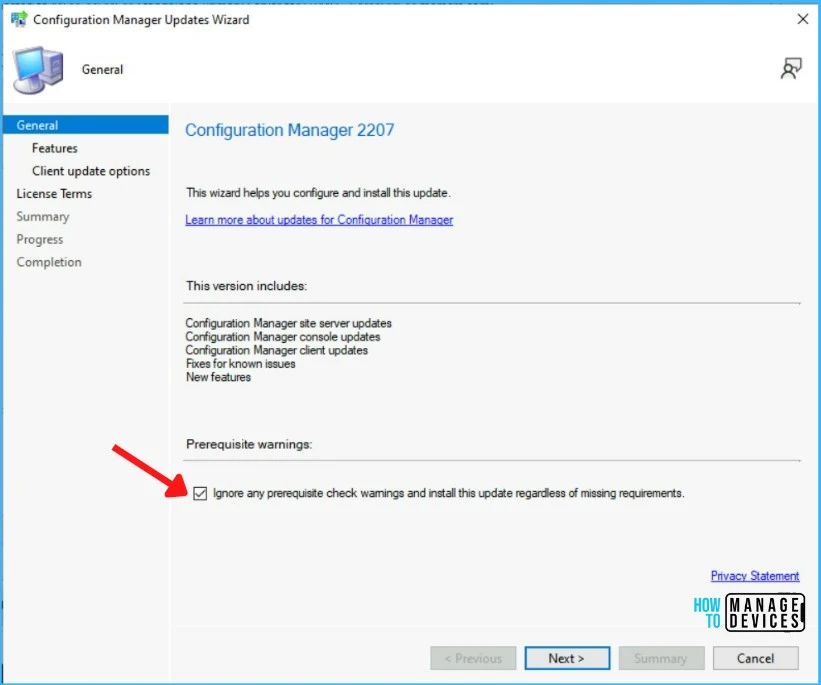Click 'This wizard helps you configure' text
This screenshot has width=821, height=685.
tap(318, 193)
